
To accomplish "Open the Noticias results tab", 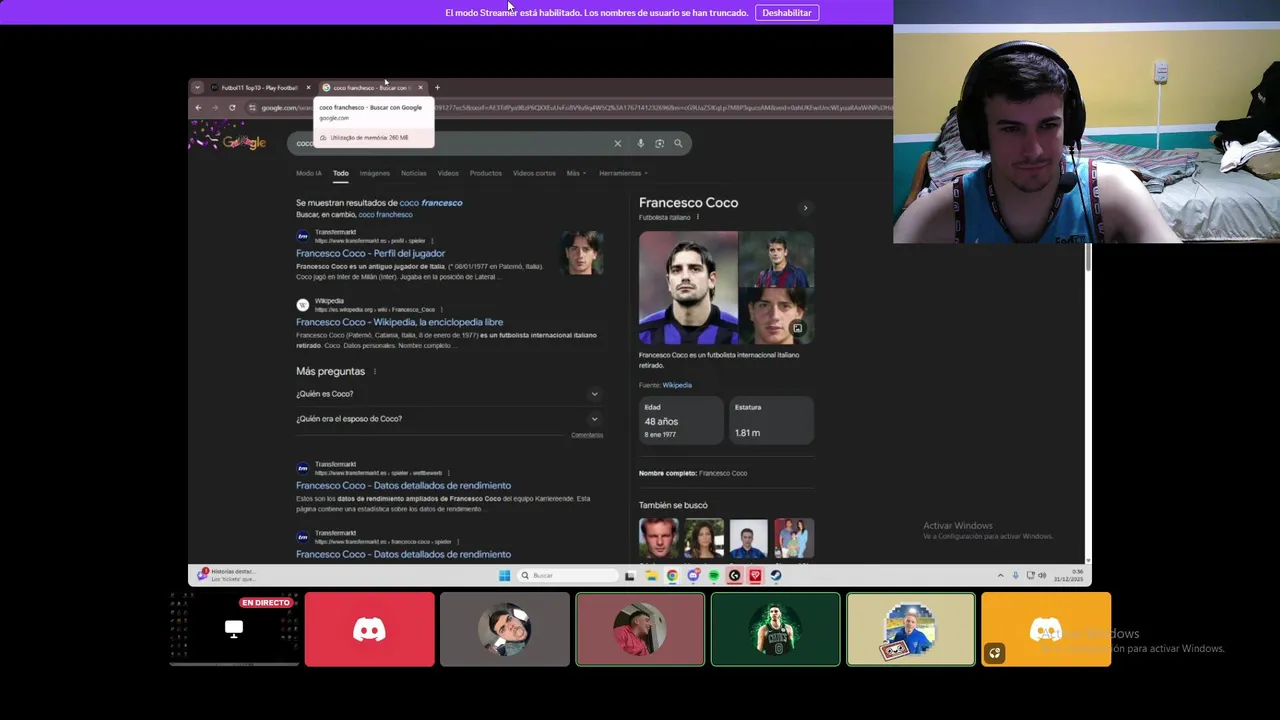I will pos(414,173).
